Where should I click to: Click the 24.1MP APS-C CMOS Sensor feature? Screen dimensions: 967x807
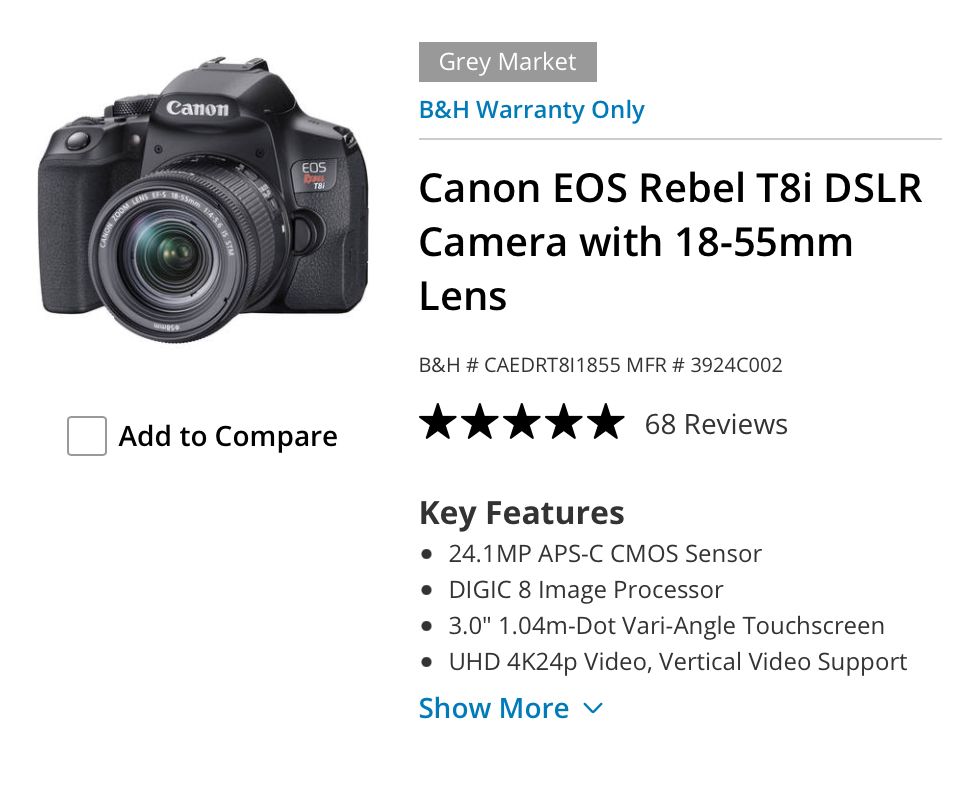click(x=605, y=554)
